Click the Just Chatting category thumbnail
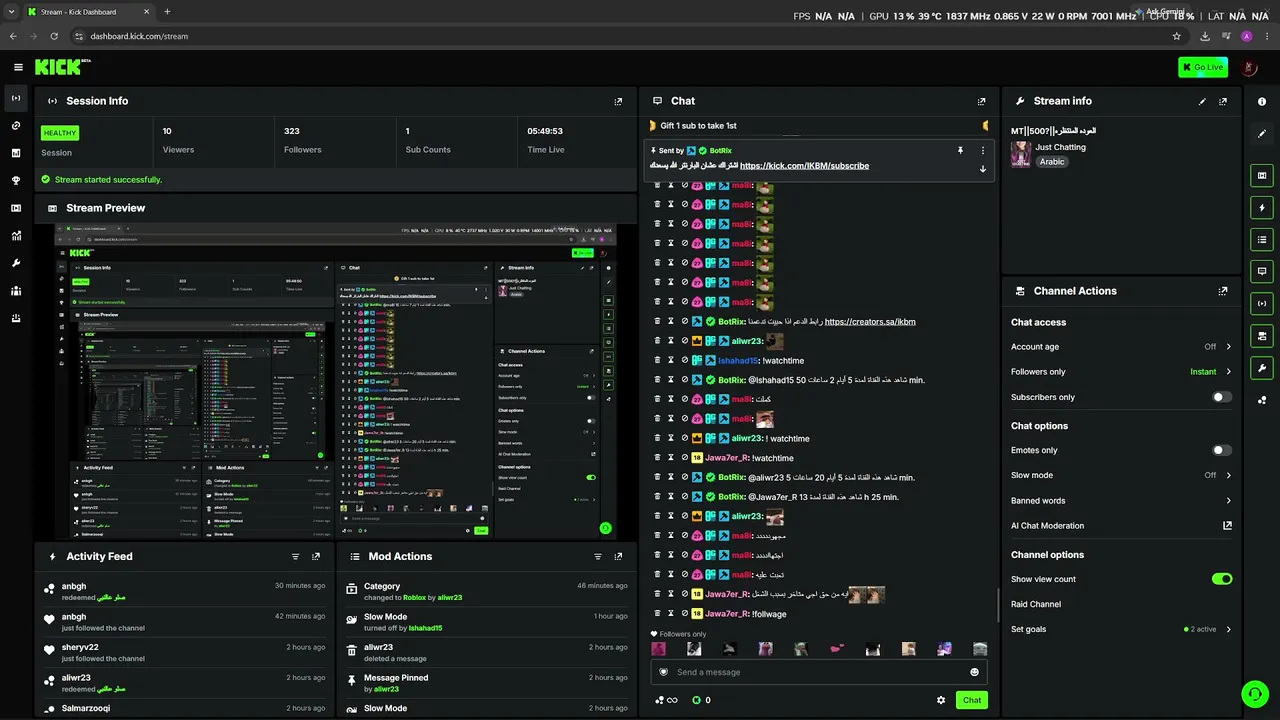Screen dimensions: 1280x720 click(x=1021, y=154)
